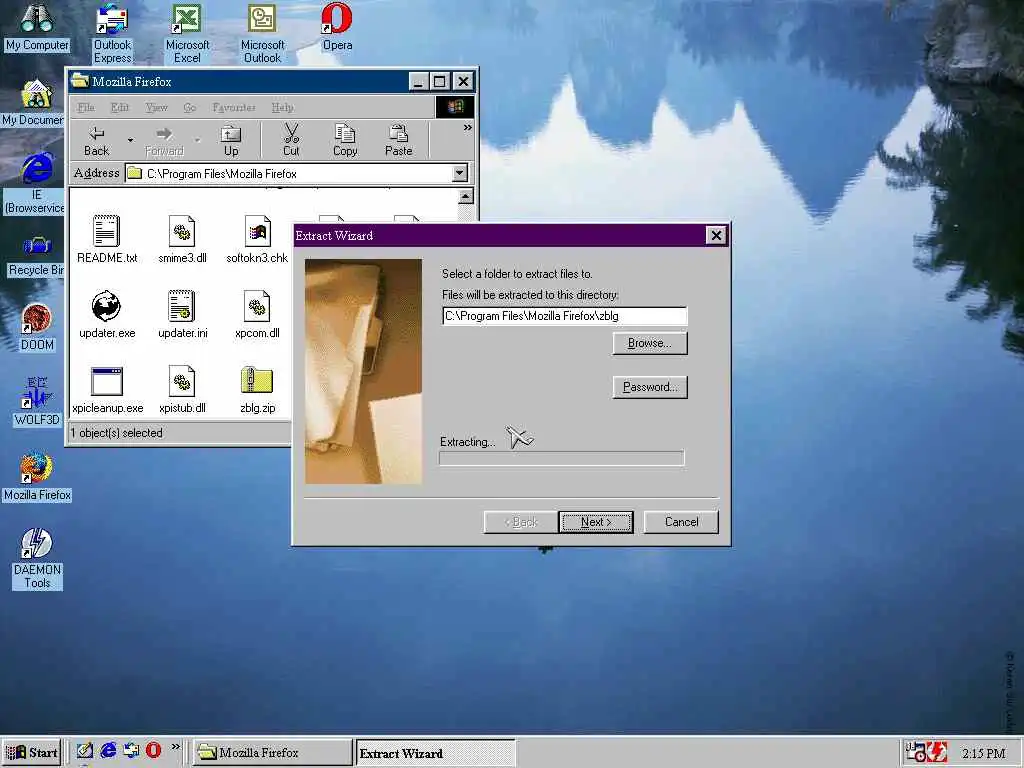Switch to Mozilla Firefox taskbar button
This screenshot has height=768, width=1024.
point(272,752)
